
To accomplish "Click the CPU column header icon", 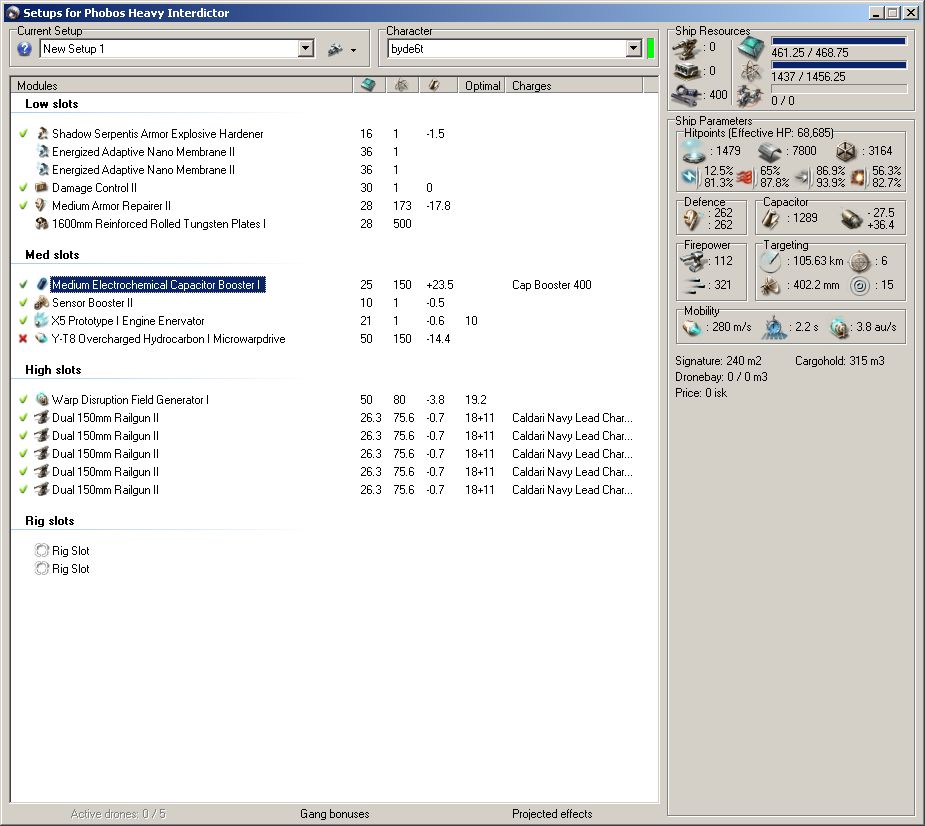I will [x=368, y=85].
